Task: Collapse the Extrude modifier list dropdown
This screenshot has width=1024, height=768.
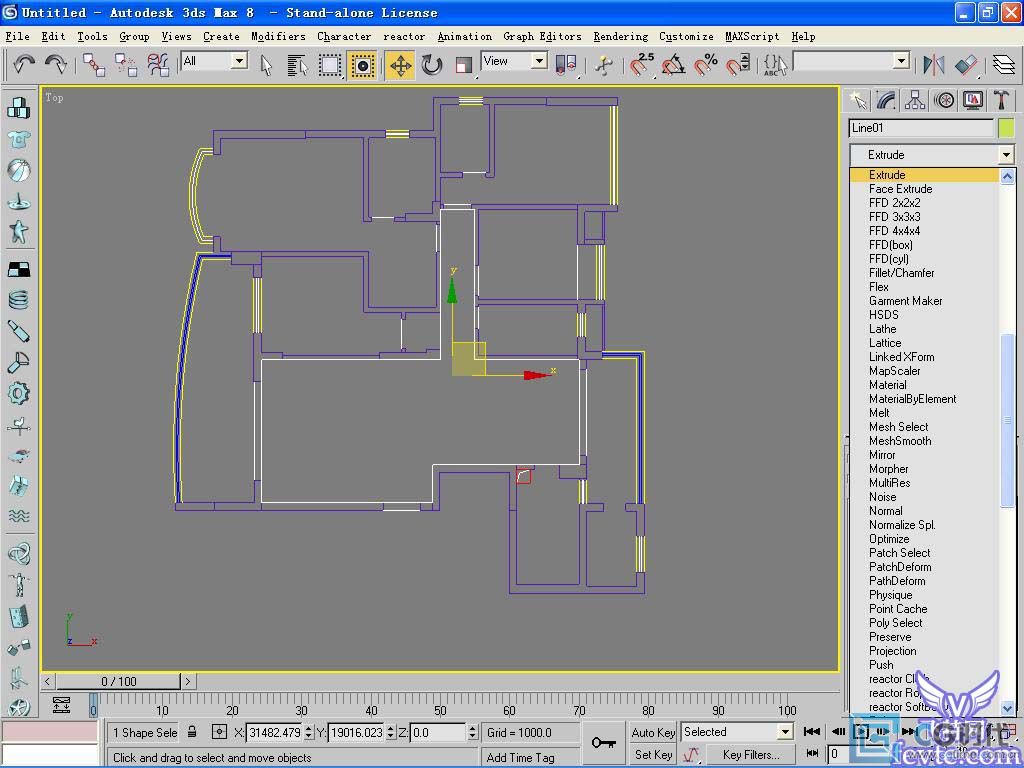Action: [1006, 155]
